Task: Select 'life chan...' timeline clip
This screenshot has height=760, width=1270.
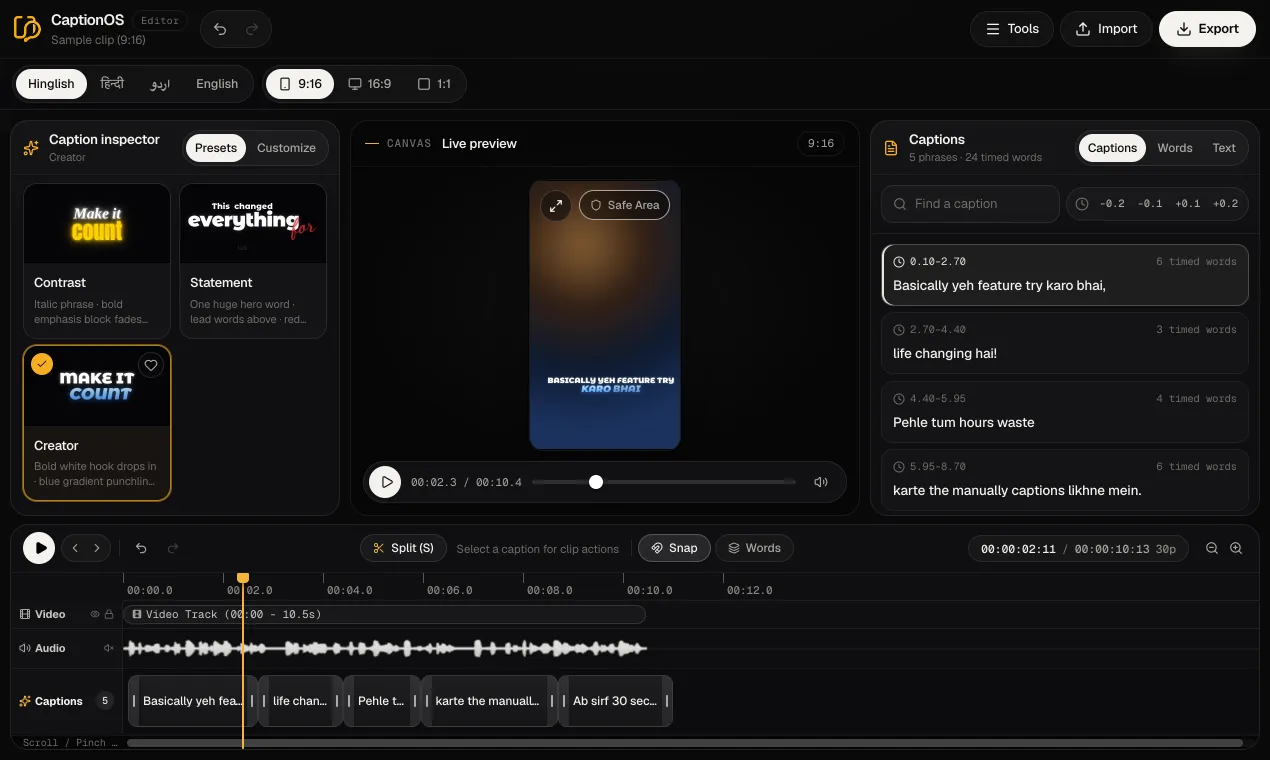Action: [x=300, y=701]
